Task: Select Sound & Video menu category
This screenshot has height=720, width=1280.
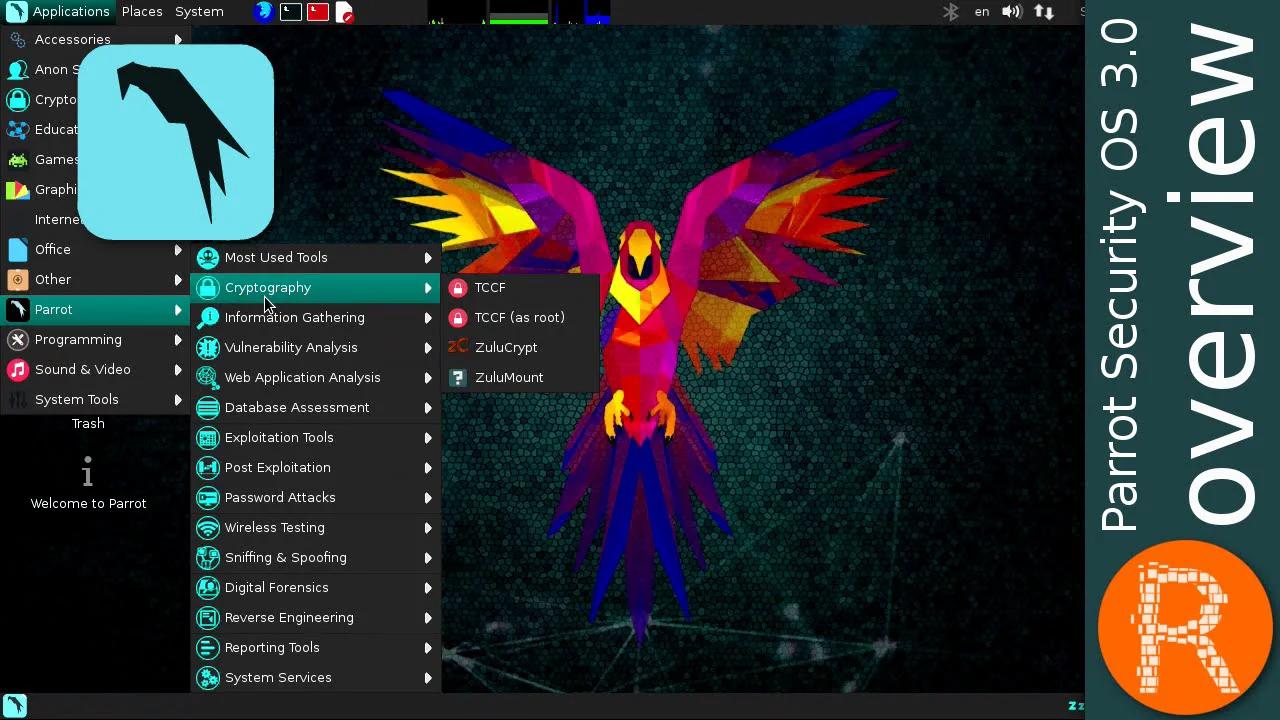Action: tap(83, 370)
